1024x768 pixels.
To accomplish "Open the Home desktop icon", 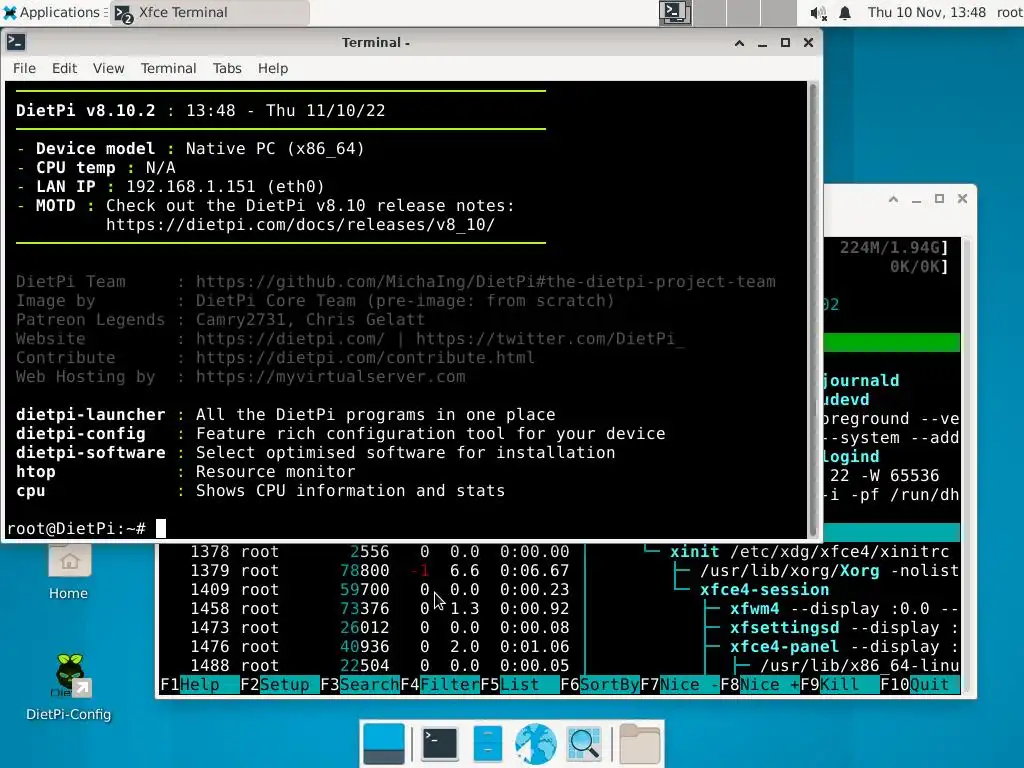I will pyautogui.click(x=69, y=573).
